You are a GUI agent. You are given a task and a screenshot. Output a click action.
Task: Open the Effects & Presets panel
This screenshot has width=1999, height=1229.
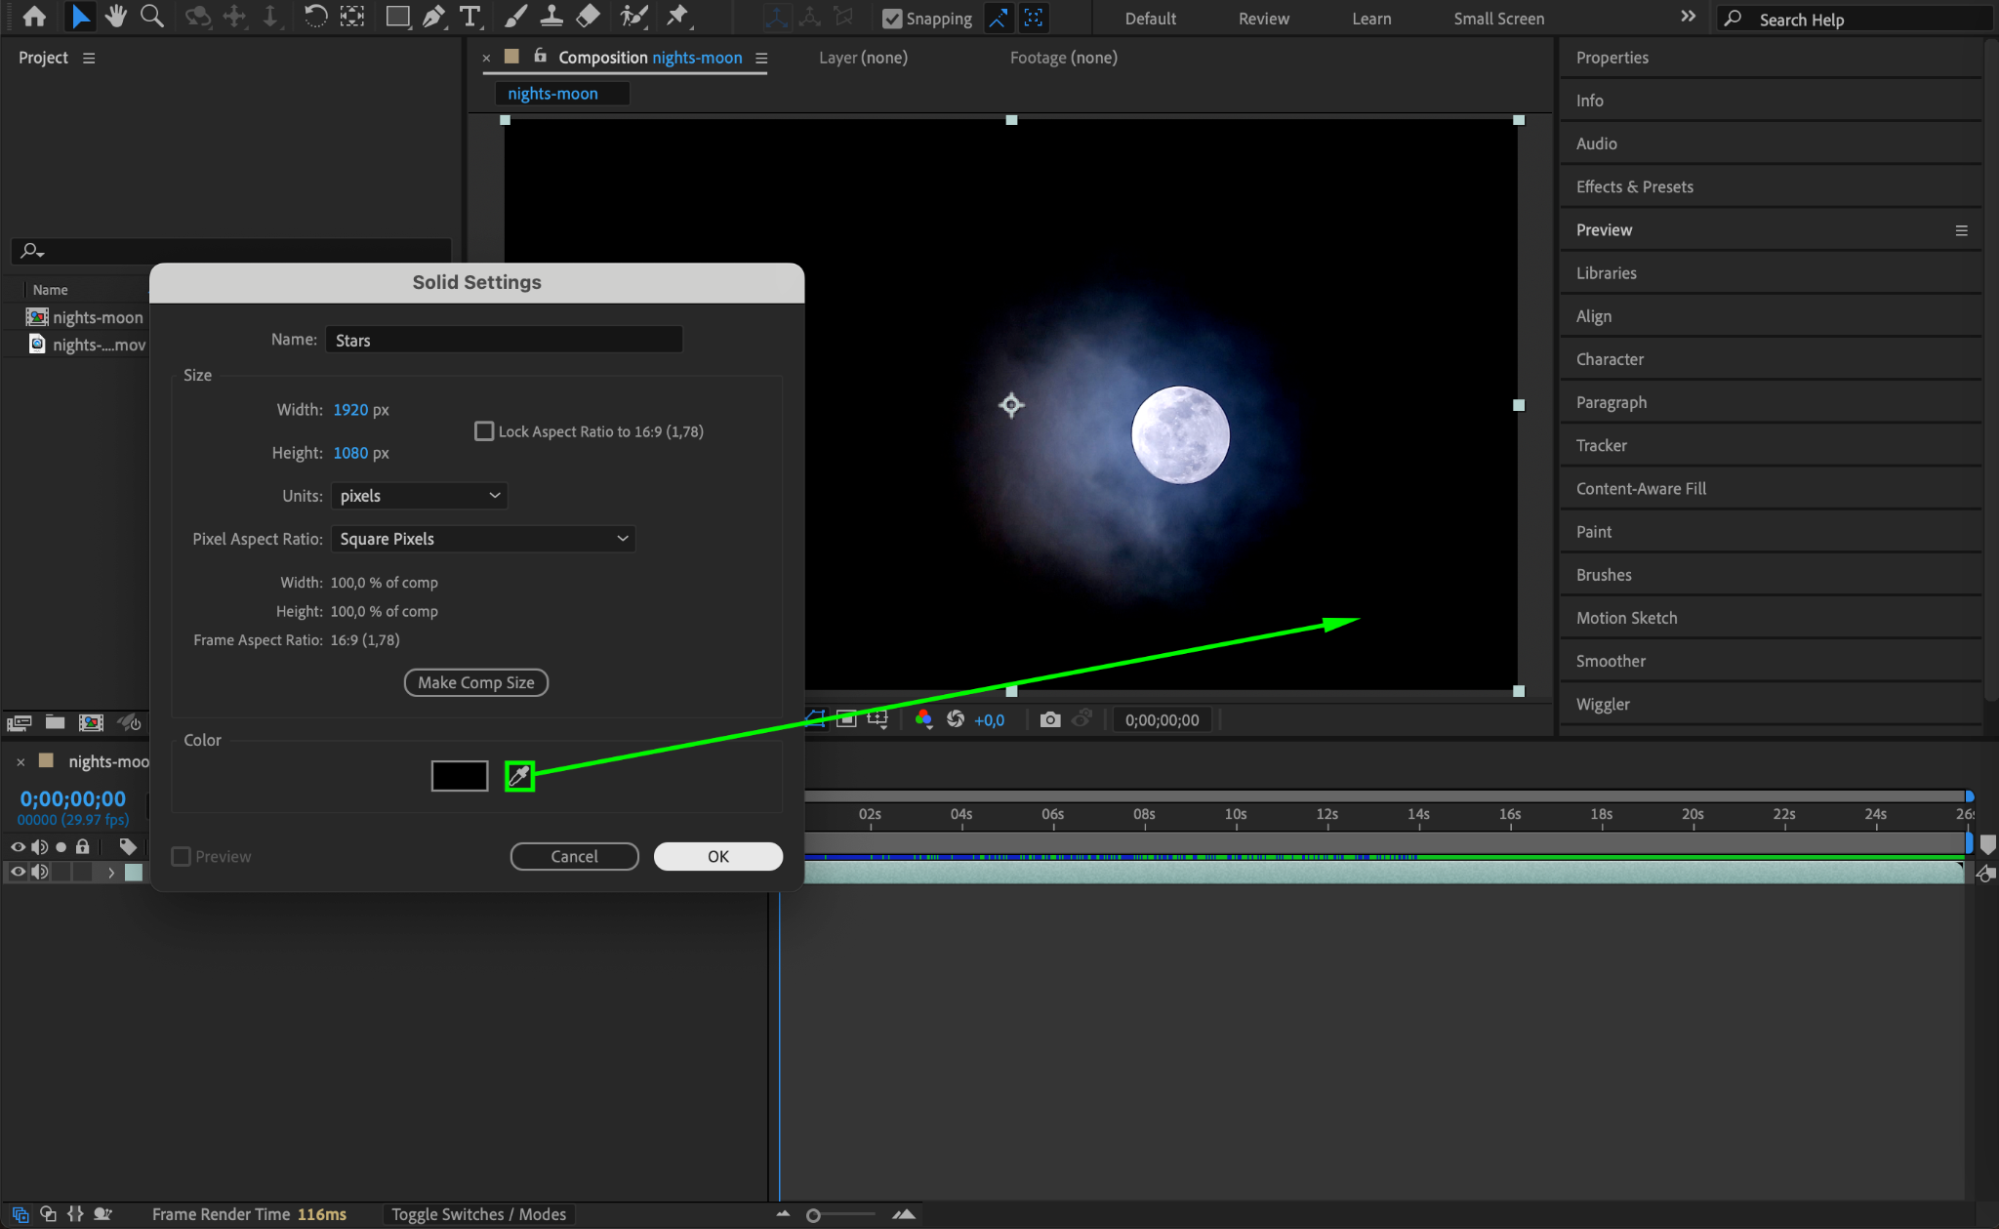tap(1634, 187)
